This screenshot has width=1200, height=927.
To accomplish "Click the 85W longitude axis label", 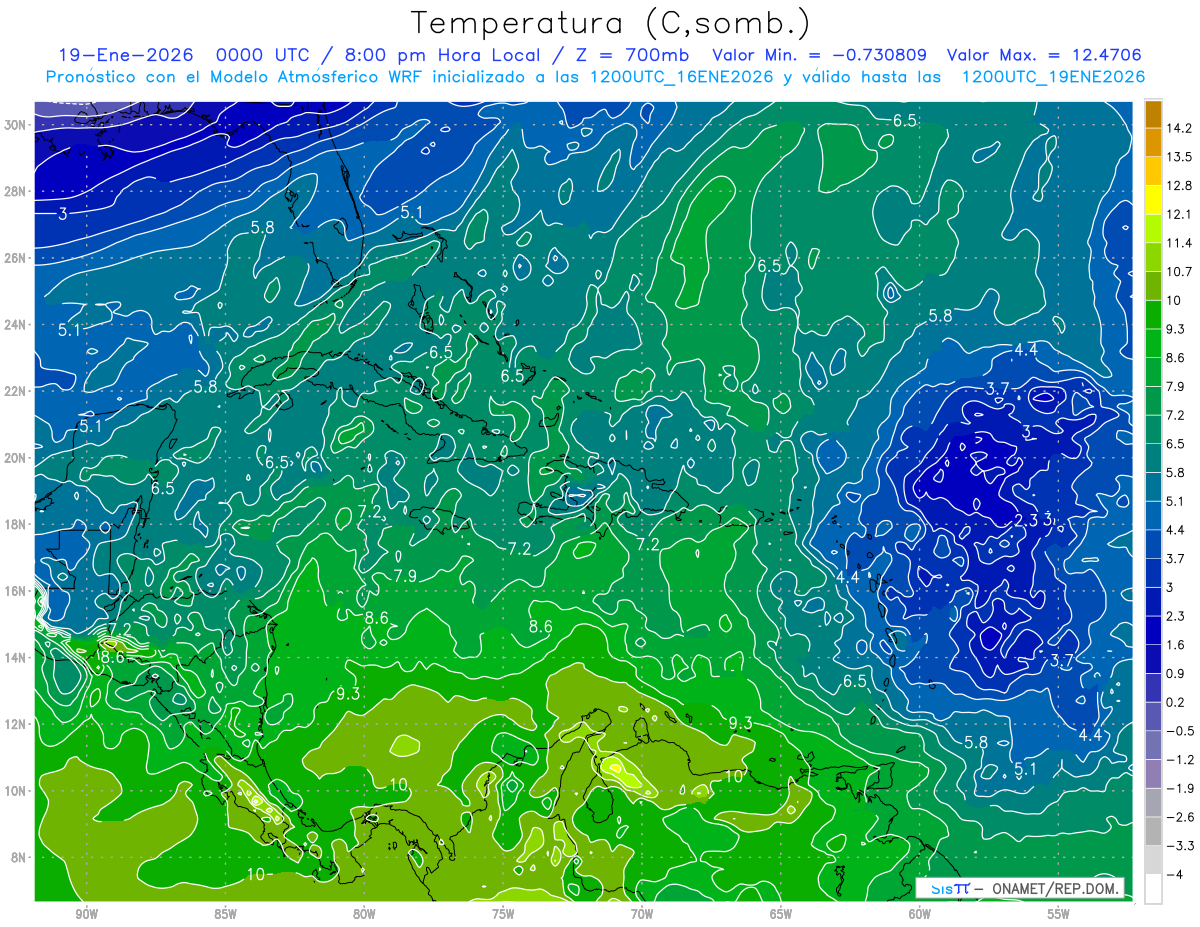I will [226, 913].
